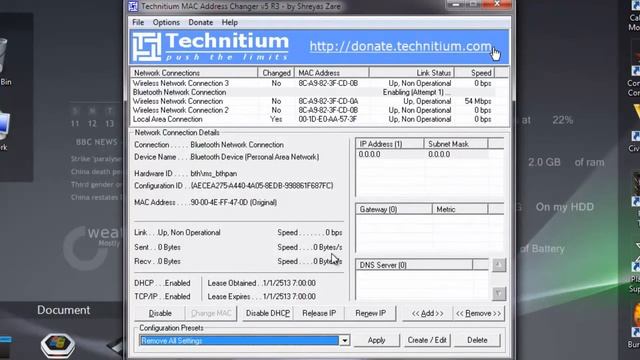Viewport: 640px width, 360px height.
Task: Follow the donate.technitium.com link
Action: [x=400, y=47]
